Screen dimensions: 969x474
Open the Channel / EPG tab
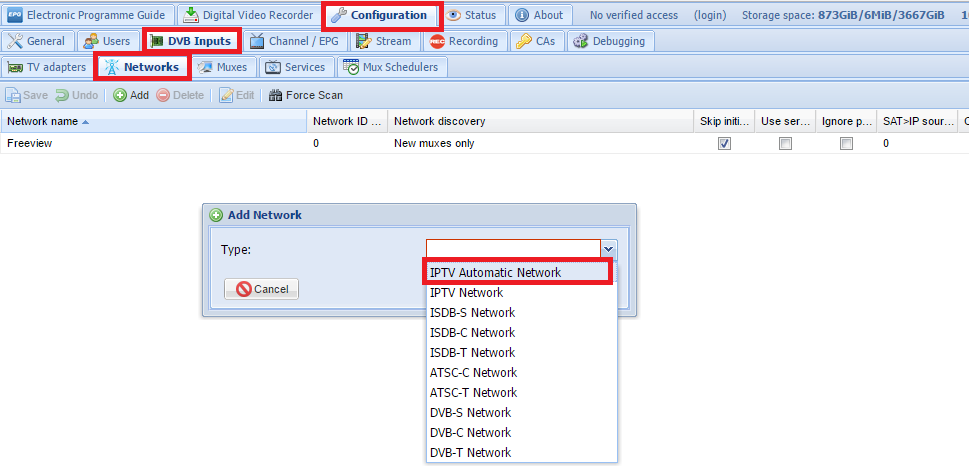coord(295,41)
